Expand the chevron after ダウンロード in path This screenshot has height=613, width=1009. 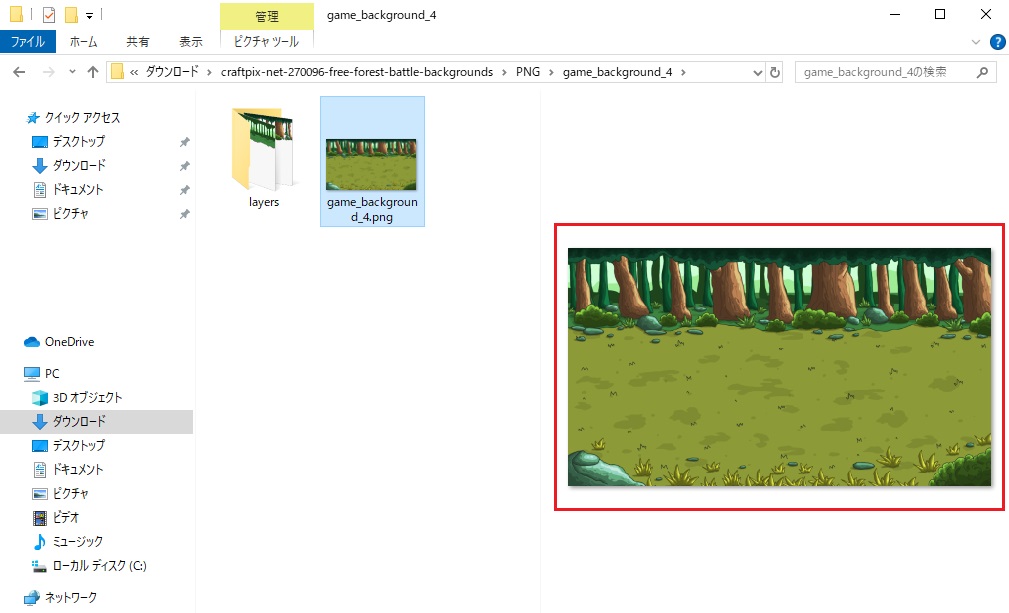click(x=209, y=72)
